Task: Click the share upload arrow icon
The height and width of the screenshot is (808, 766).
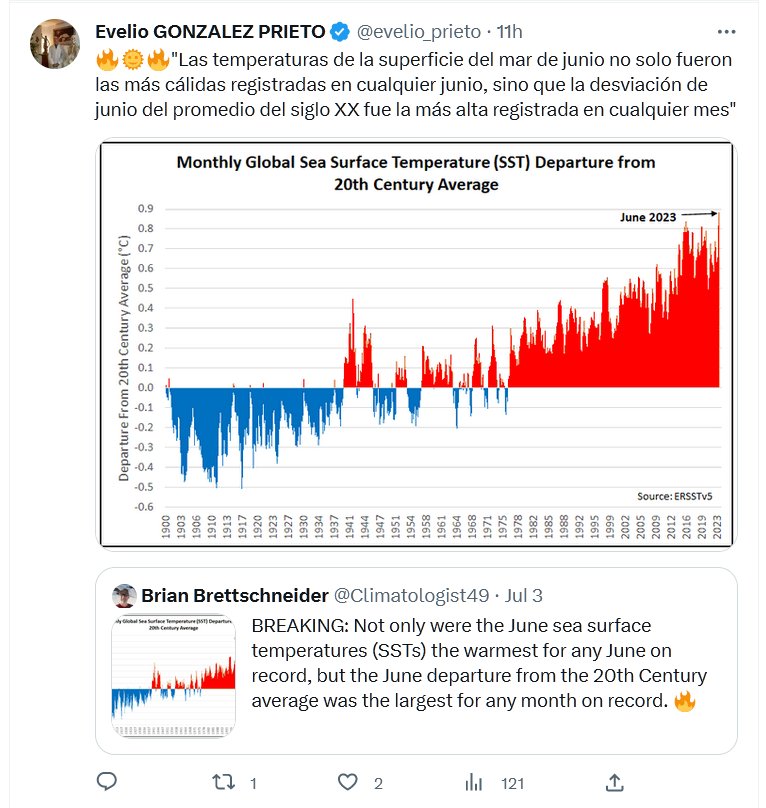Action: tap(616, 781)
